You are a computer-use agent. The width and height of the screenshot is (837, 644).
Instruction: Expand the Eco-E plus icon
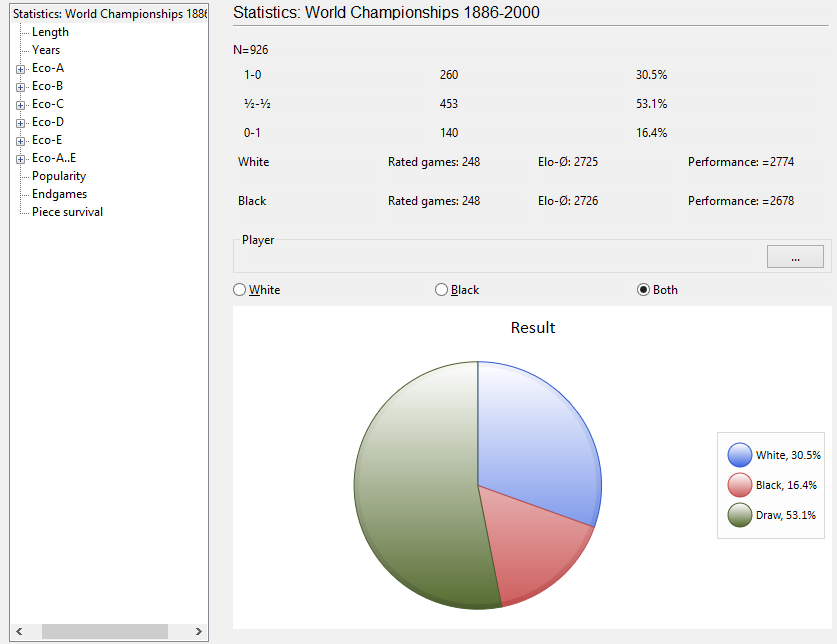click(20, 140)
